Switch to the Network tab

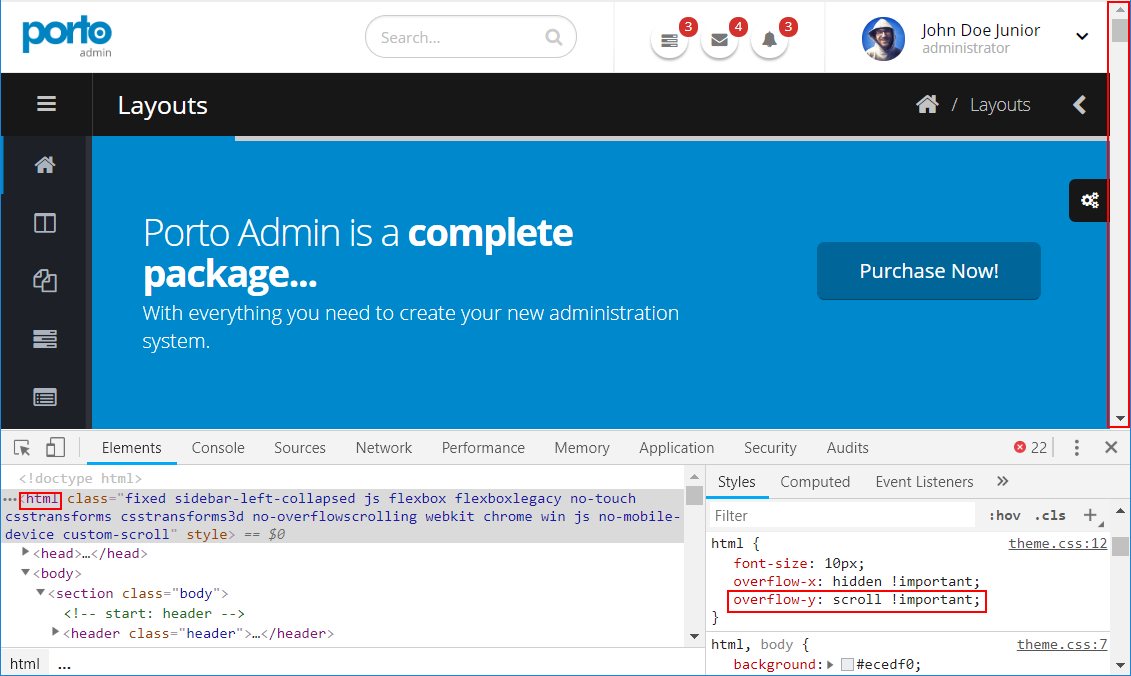[384, 447]
